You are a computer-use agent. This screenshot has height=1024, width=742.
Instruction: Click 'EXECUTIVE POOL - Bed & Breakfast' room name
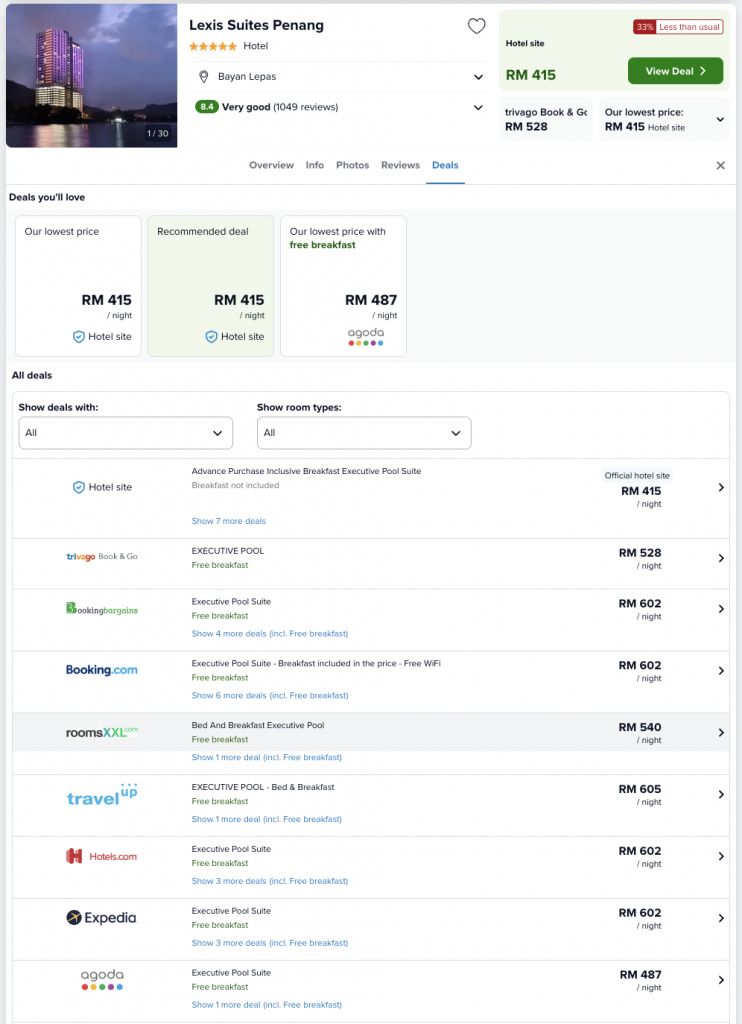pyautogui.click(x=263, y=787)
